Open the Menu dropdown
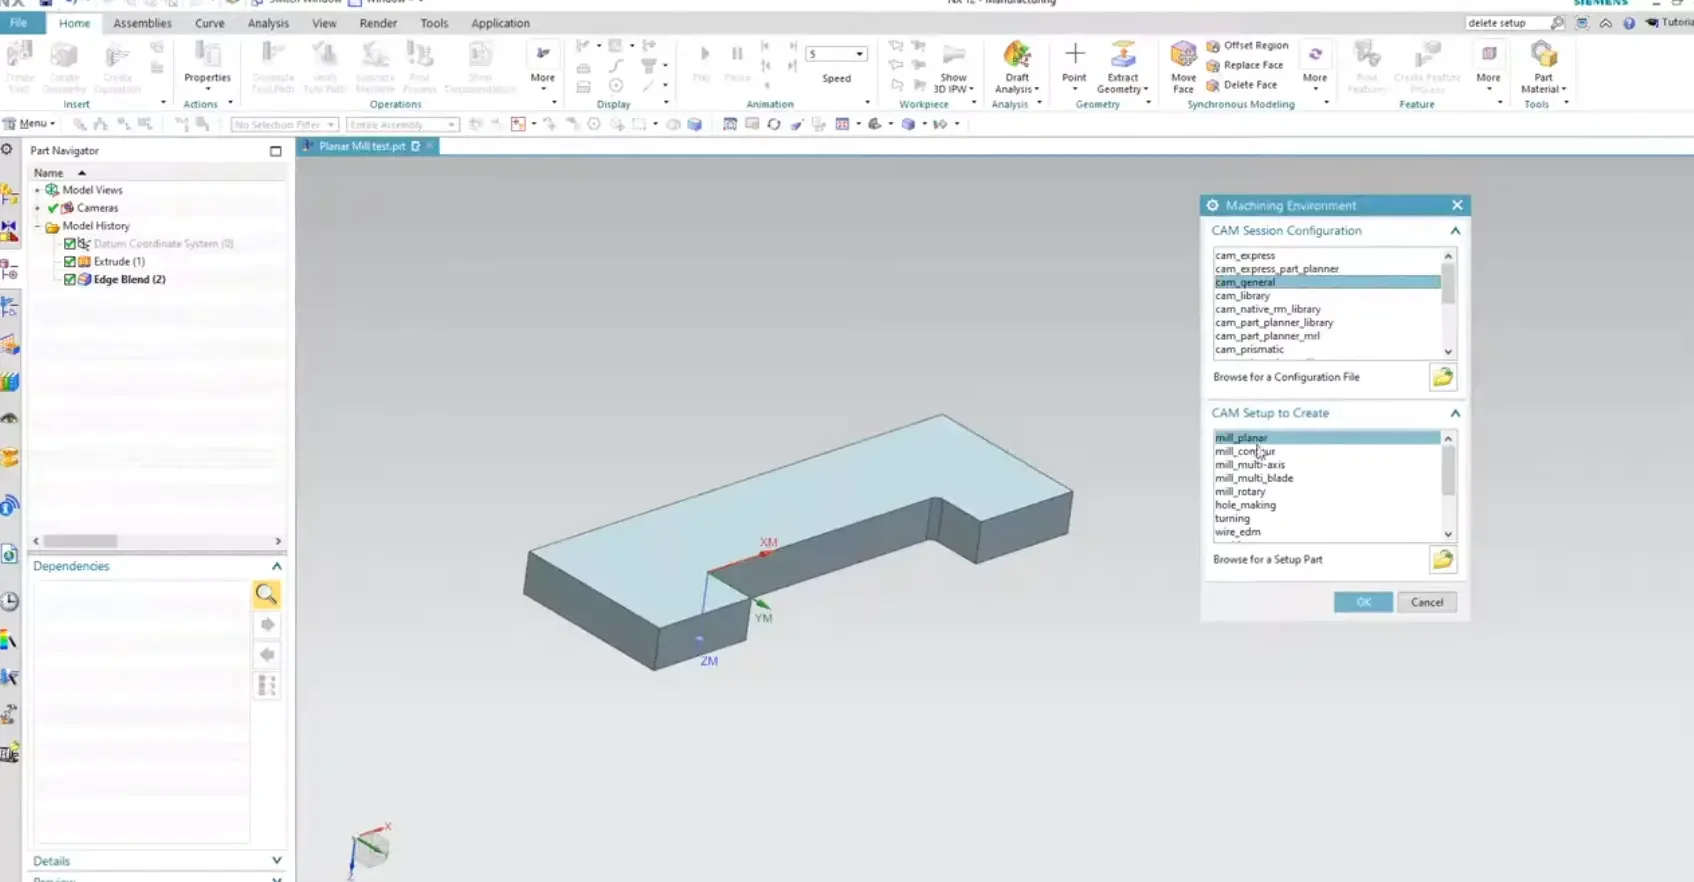Image resolution: width=1694 pixels, height=882 pixels. [29, 123]
